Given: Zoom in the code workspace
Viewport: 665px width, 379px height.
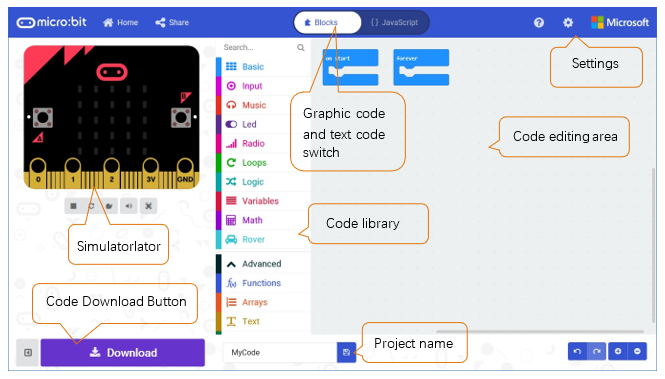Looking at the screenshot, I should (x=618, y=351).
